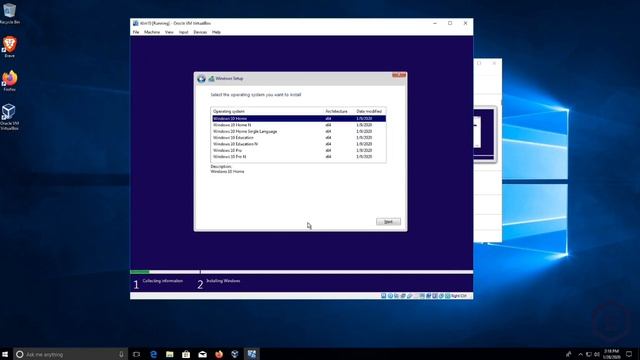Image resolution: width=640 pixels, height=360 pixels.
Task: Open Task View from the taskbar
Action: (x=136, y=354)
